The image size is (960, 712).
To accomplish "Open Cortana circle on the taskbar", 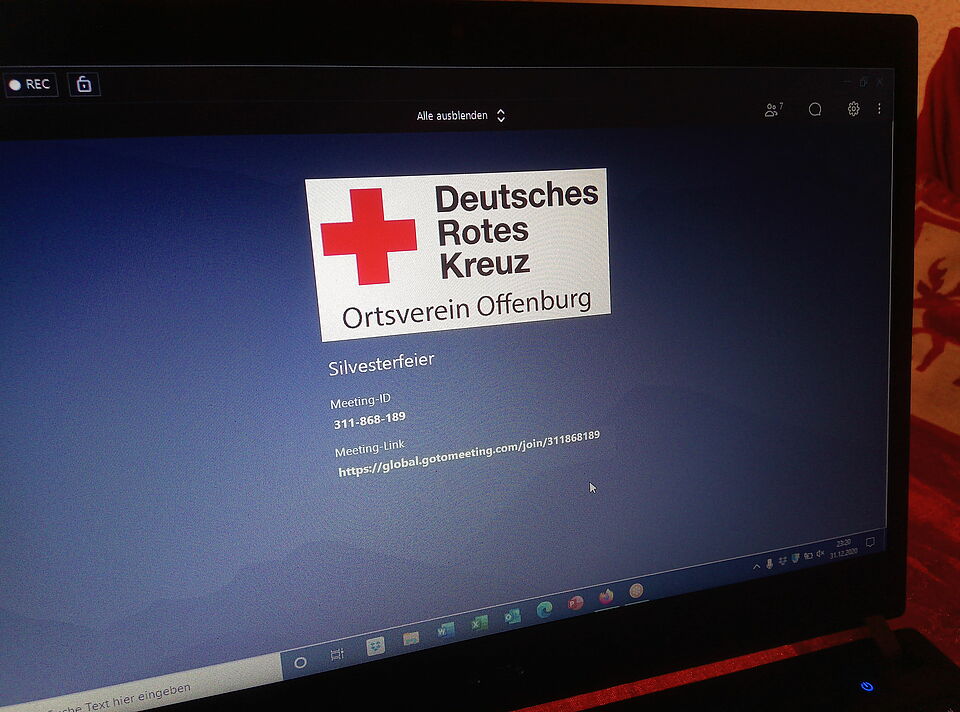I will point(300,662).
